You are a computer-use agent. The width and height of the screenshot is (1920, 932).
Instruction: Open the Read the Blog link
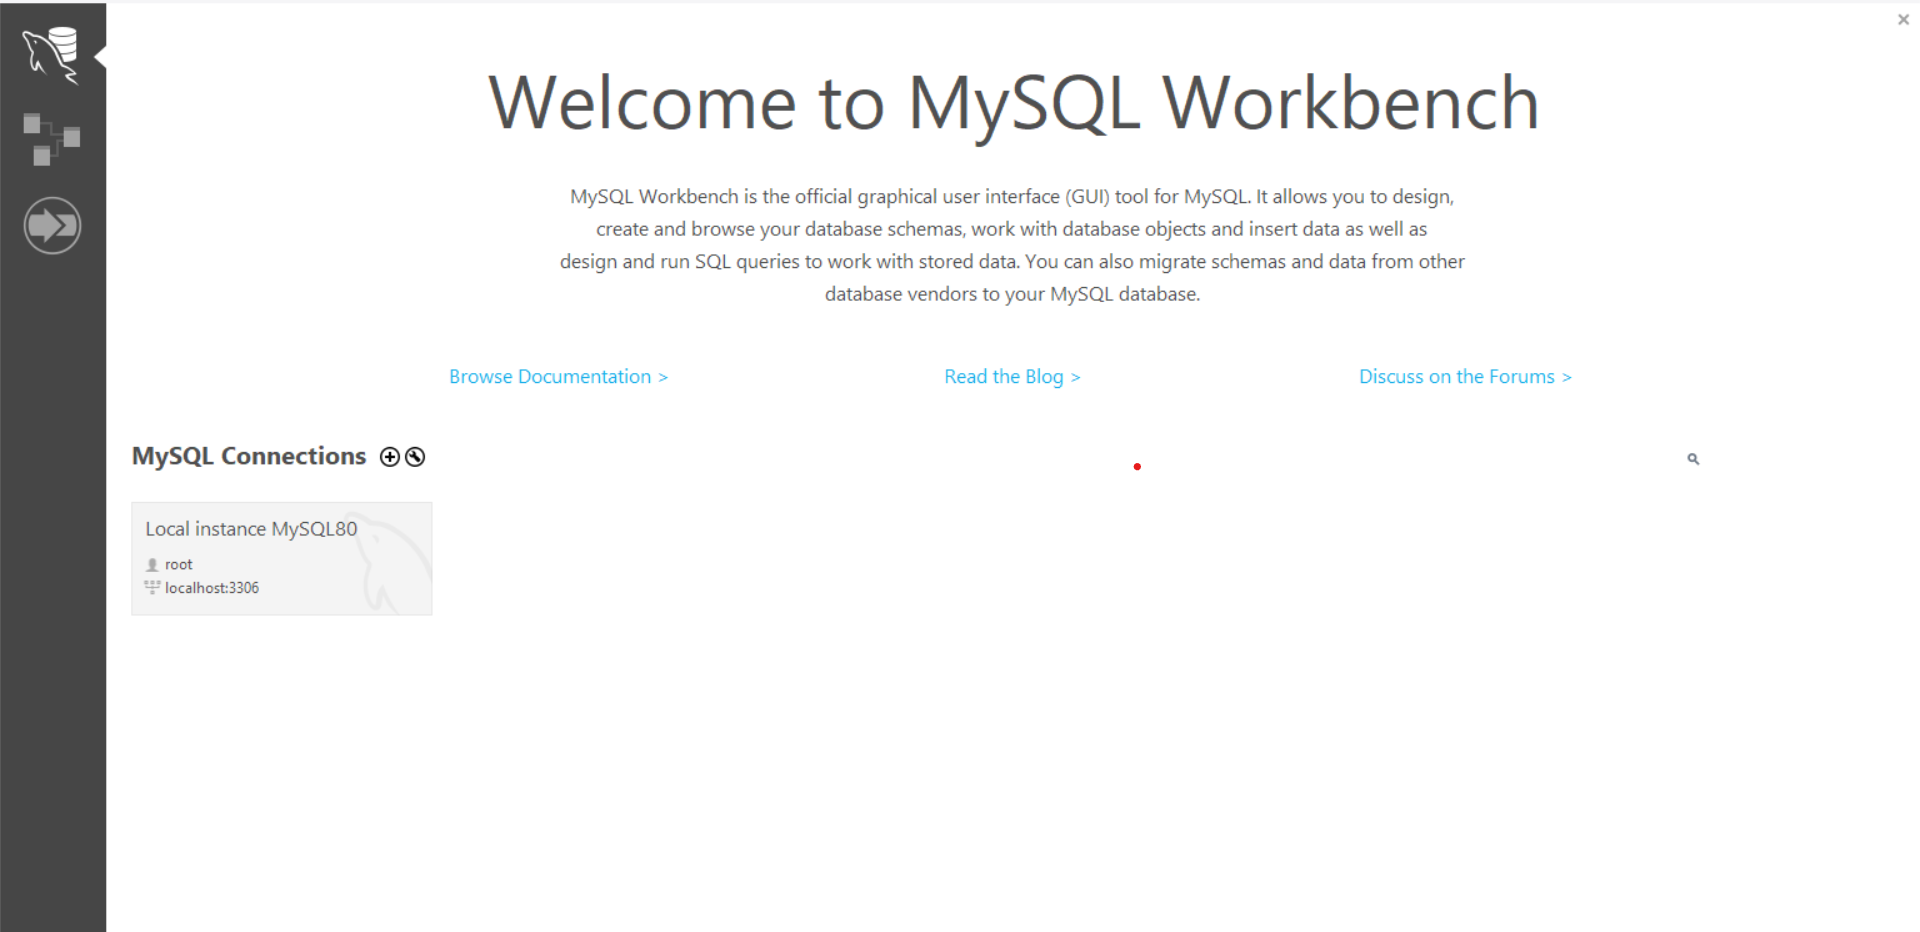tap(1012, 377)
